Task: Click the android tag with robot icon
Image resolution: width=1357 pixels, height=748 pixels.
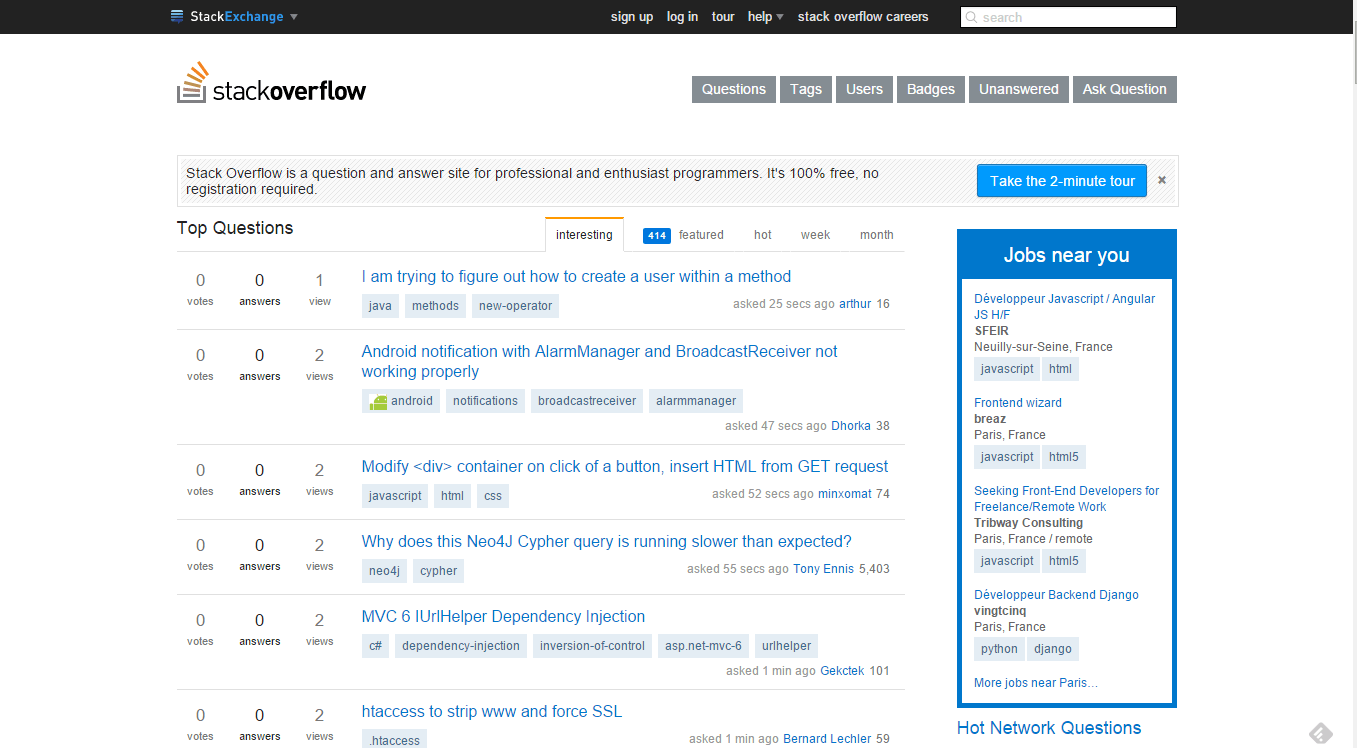Action: pyautogui.click(x=401, y=401)
